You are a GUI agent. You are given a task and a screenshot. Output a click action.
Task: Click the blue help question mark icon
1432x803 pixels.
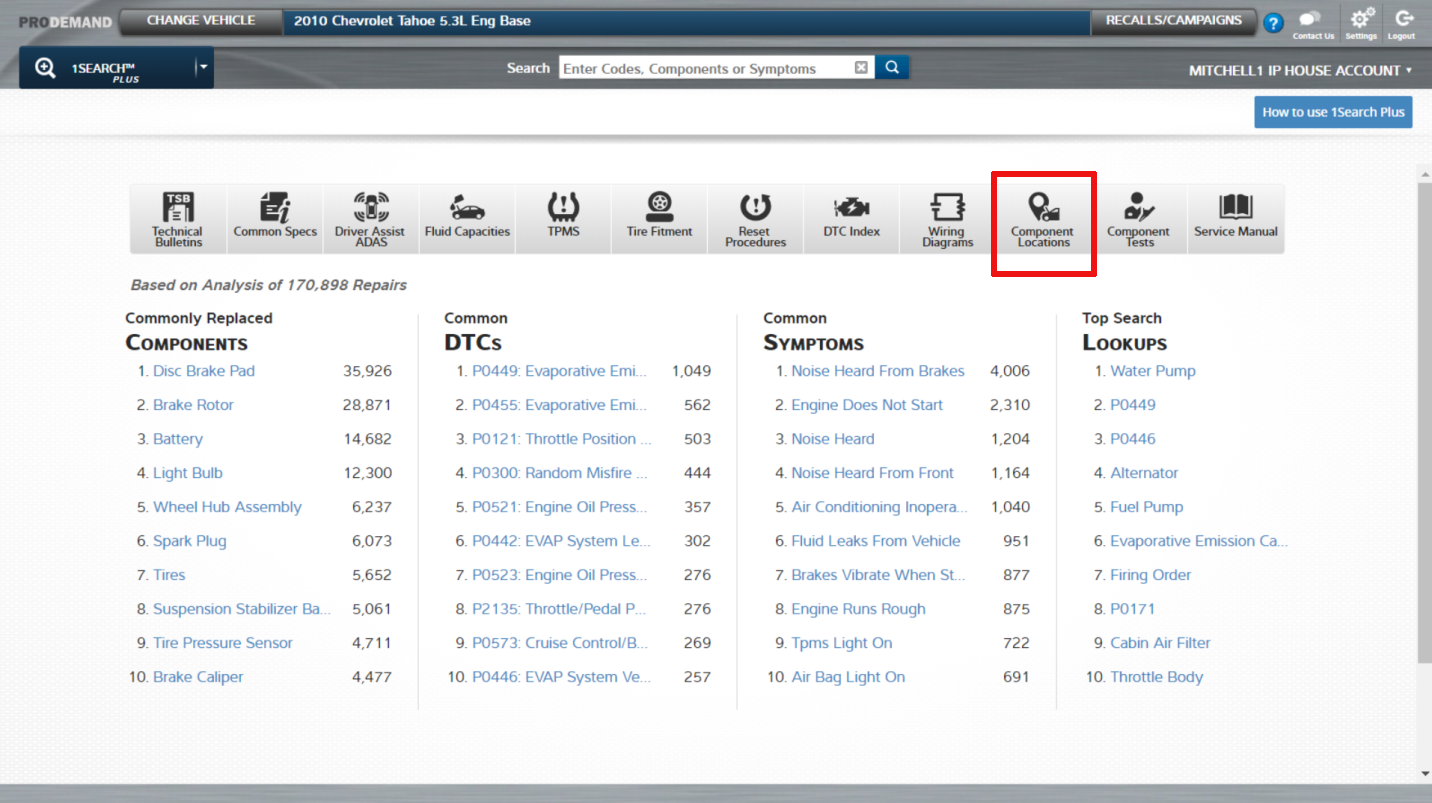pyautogui.click(x=1273, y=23)
